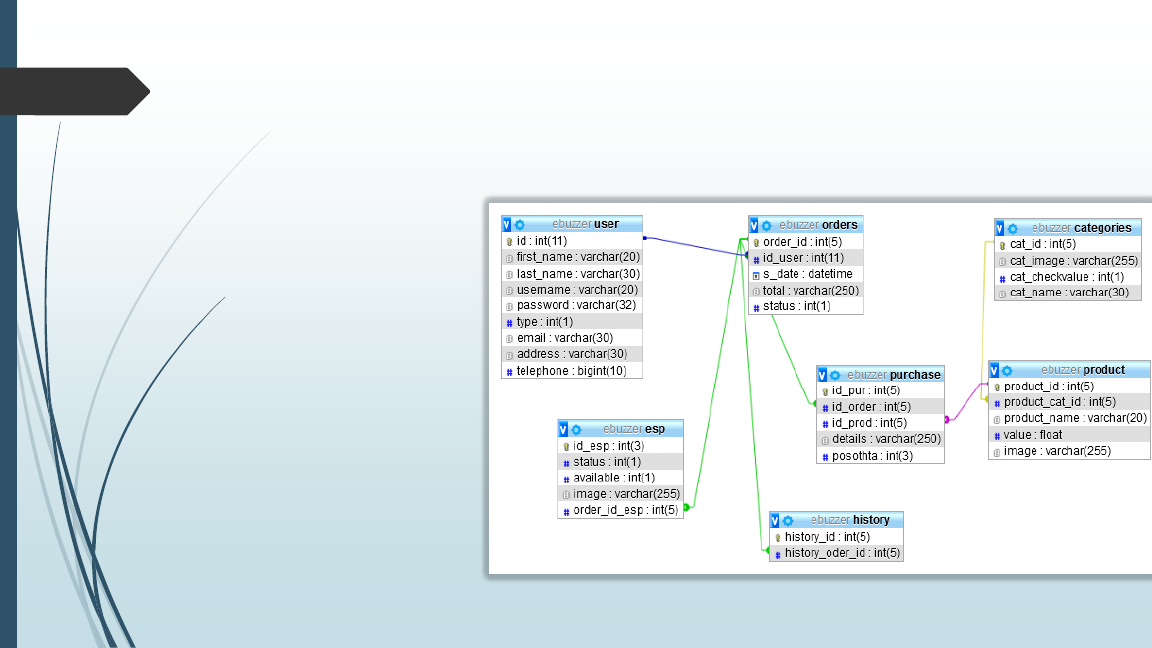Click the gear icon on history table

[x=788, y=521]
